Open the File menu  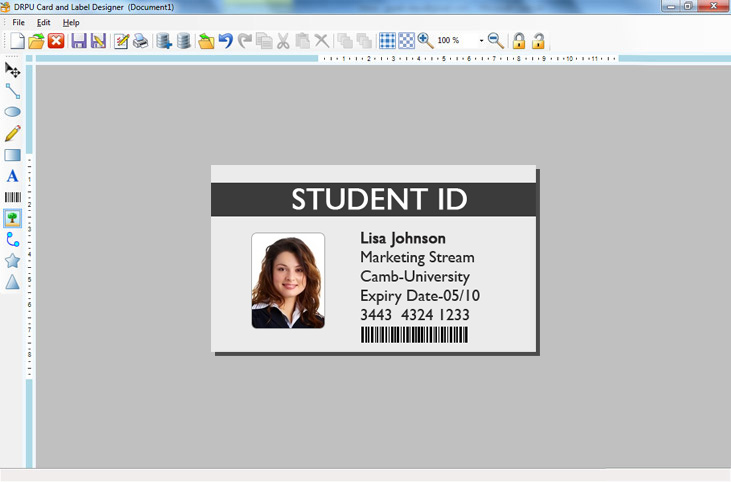point(19,22)
